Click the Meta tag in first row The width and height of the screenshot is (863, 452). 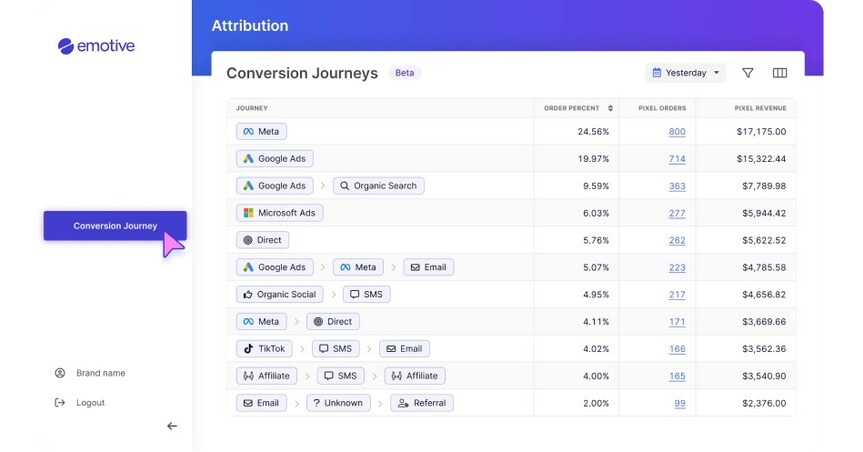261,132
